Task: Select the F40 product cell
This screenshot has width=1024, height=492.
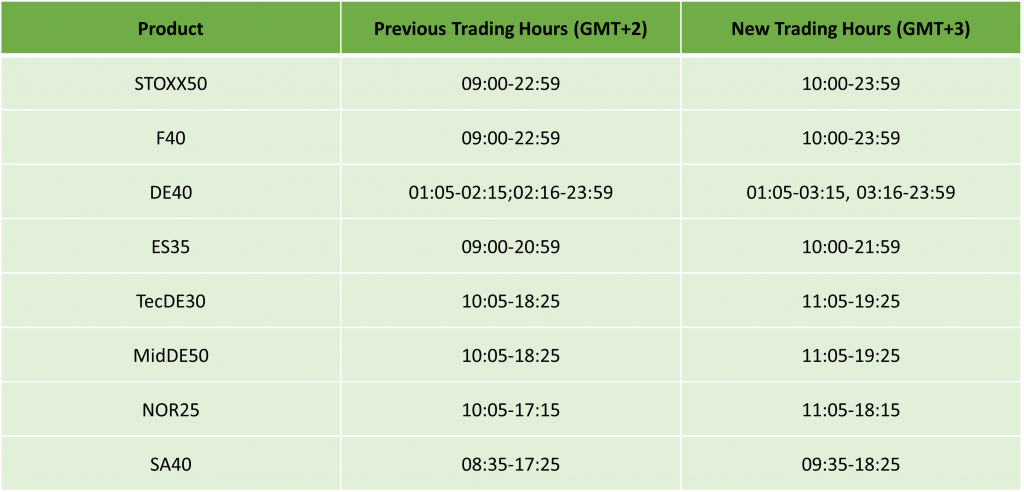Action: pyautogui.click(x=170, y=138)
